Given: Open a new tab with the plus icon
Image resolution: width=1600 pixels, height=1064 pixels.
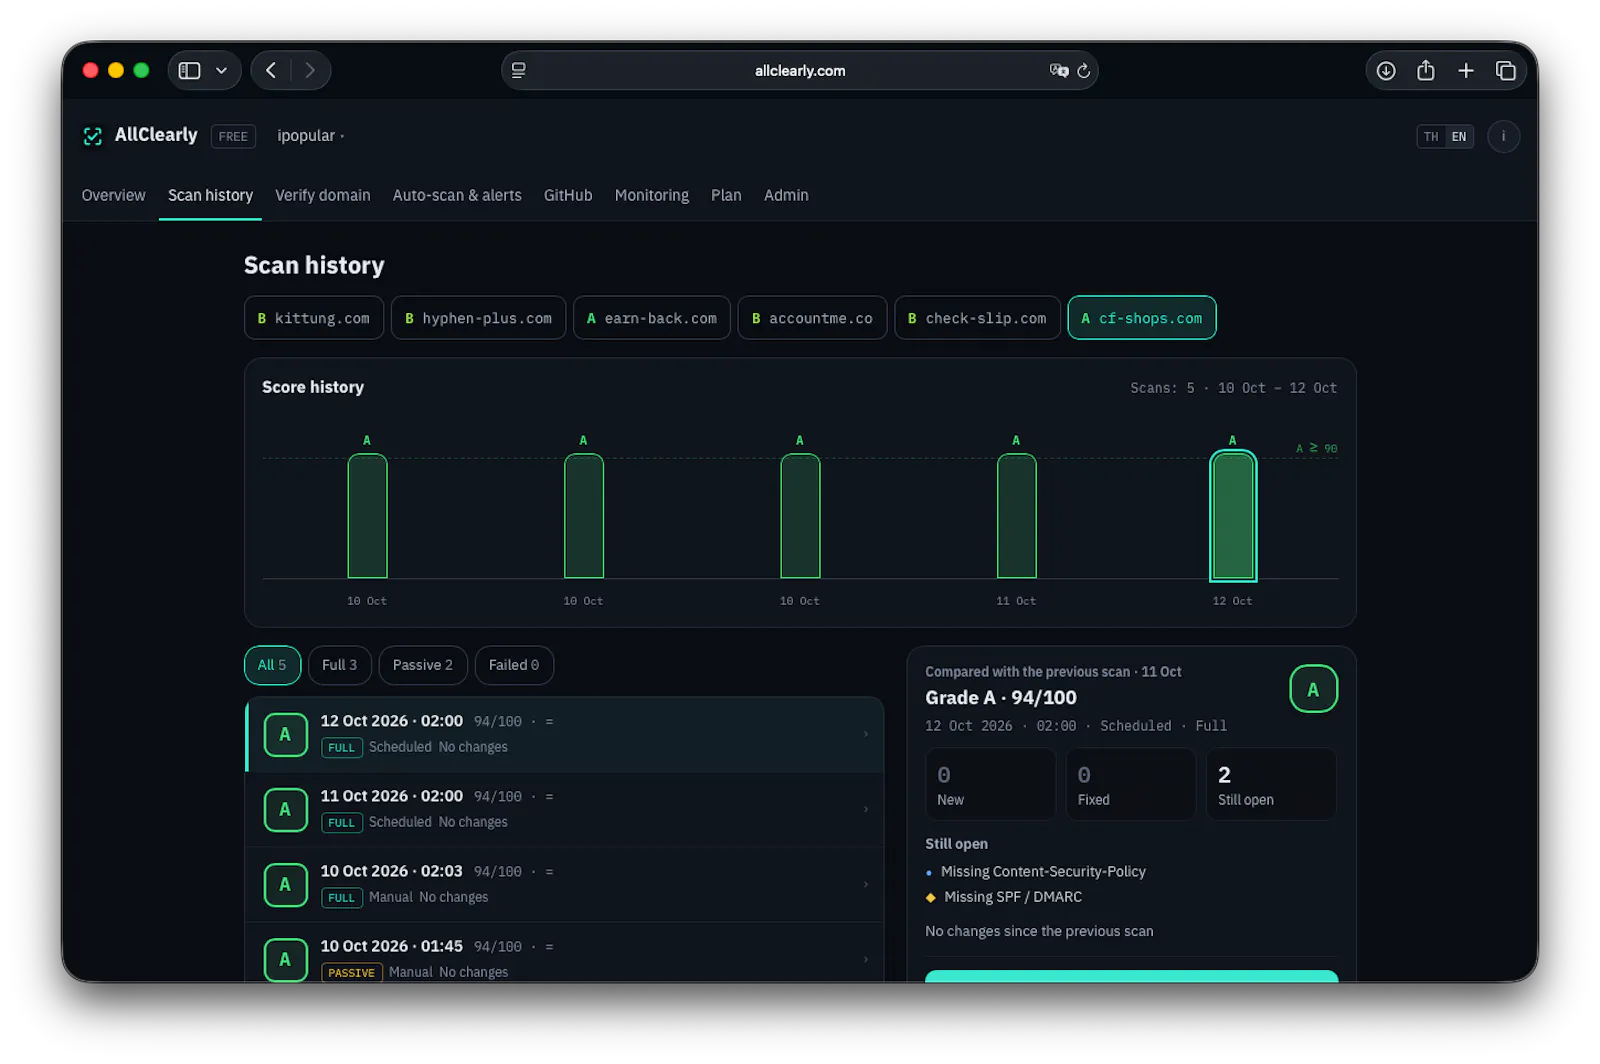Looking at the screenshot, I should [1466, 71].
